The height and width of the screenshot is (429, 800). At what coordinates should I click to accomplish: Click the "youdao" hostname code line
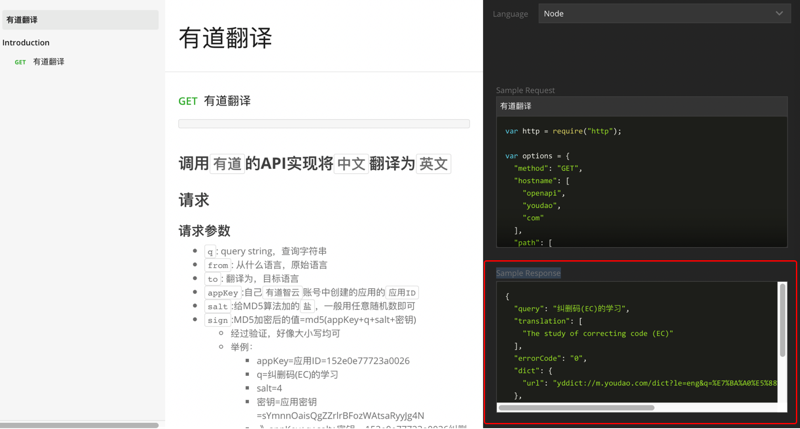tap(541, 206)
